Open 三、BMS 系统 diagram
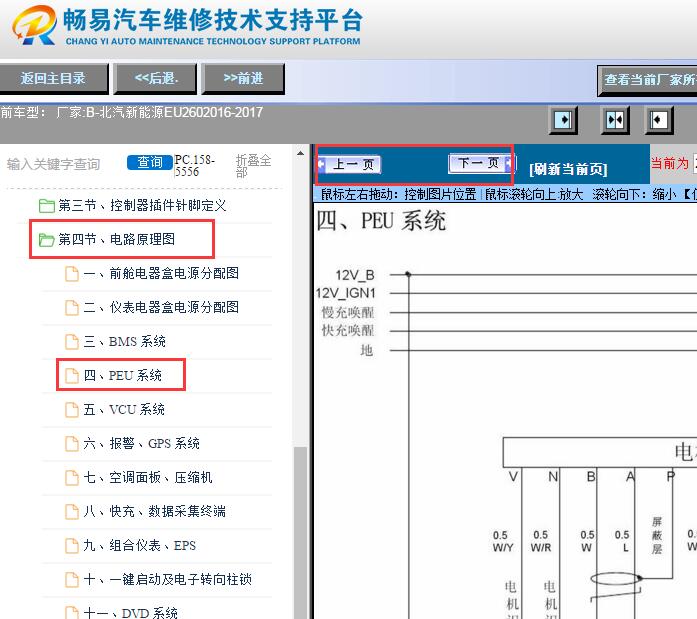697x619 pixels. pyautogui.click(x=124, y=342)
